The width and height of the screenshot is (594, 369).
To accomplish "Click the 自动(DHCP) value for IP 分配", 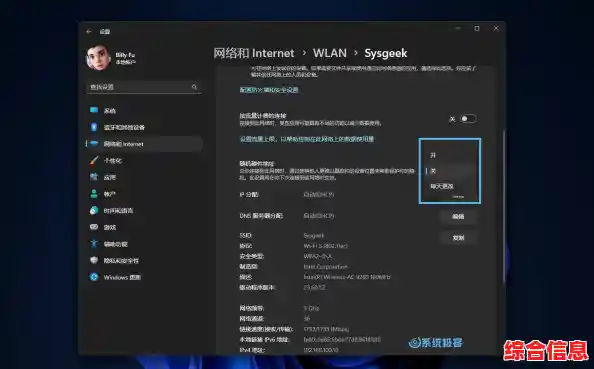I will tap(319, 195).
